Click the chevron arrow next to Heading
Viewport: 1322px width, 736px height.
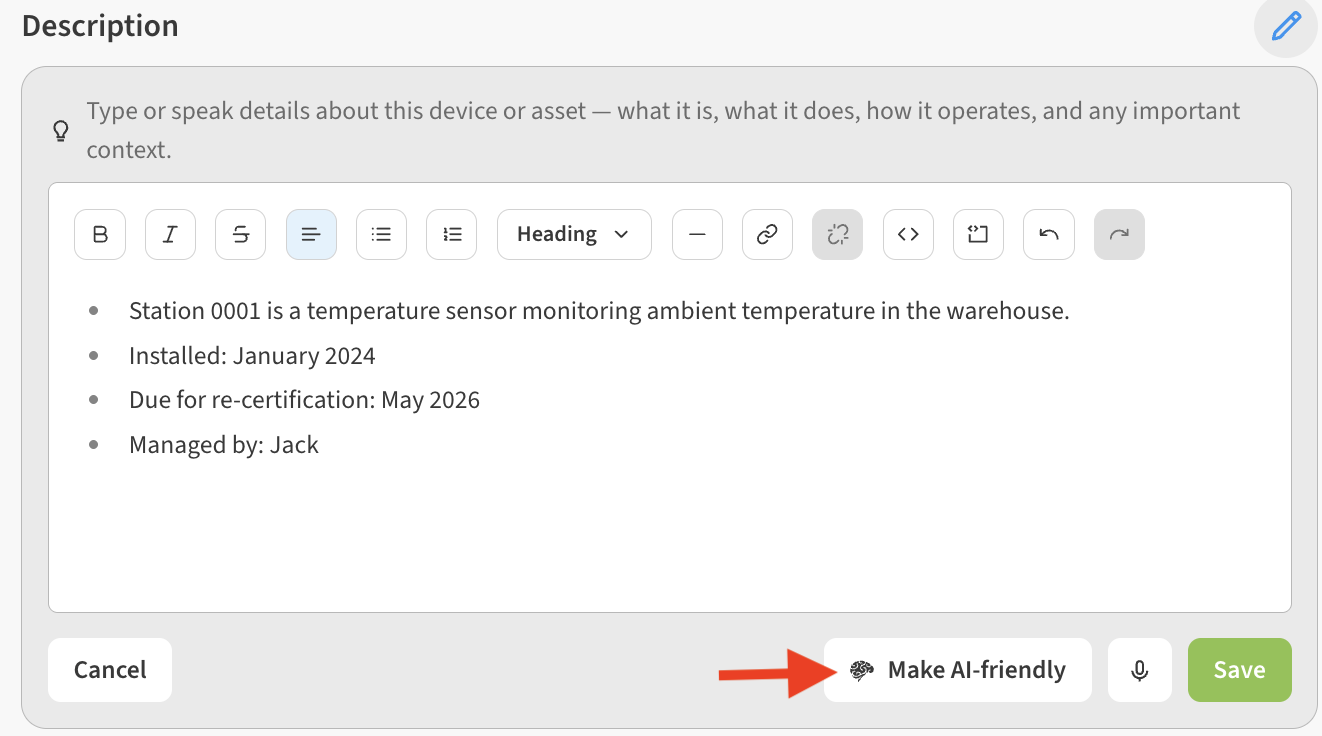point(621,234)
